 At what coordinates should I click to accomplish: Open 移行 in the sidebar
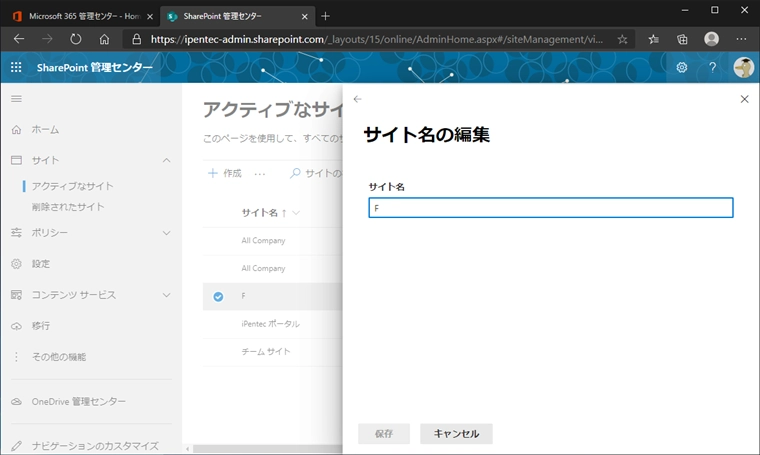tap(41, 326)
